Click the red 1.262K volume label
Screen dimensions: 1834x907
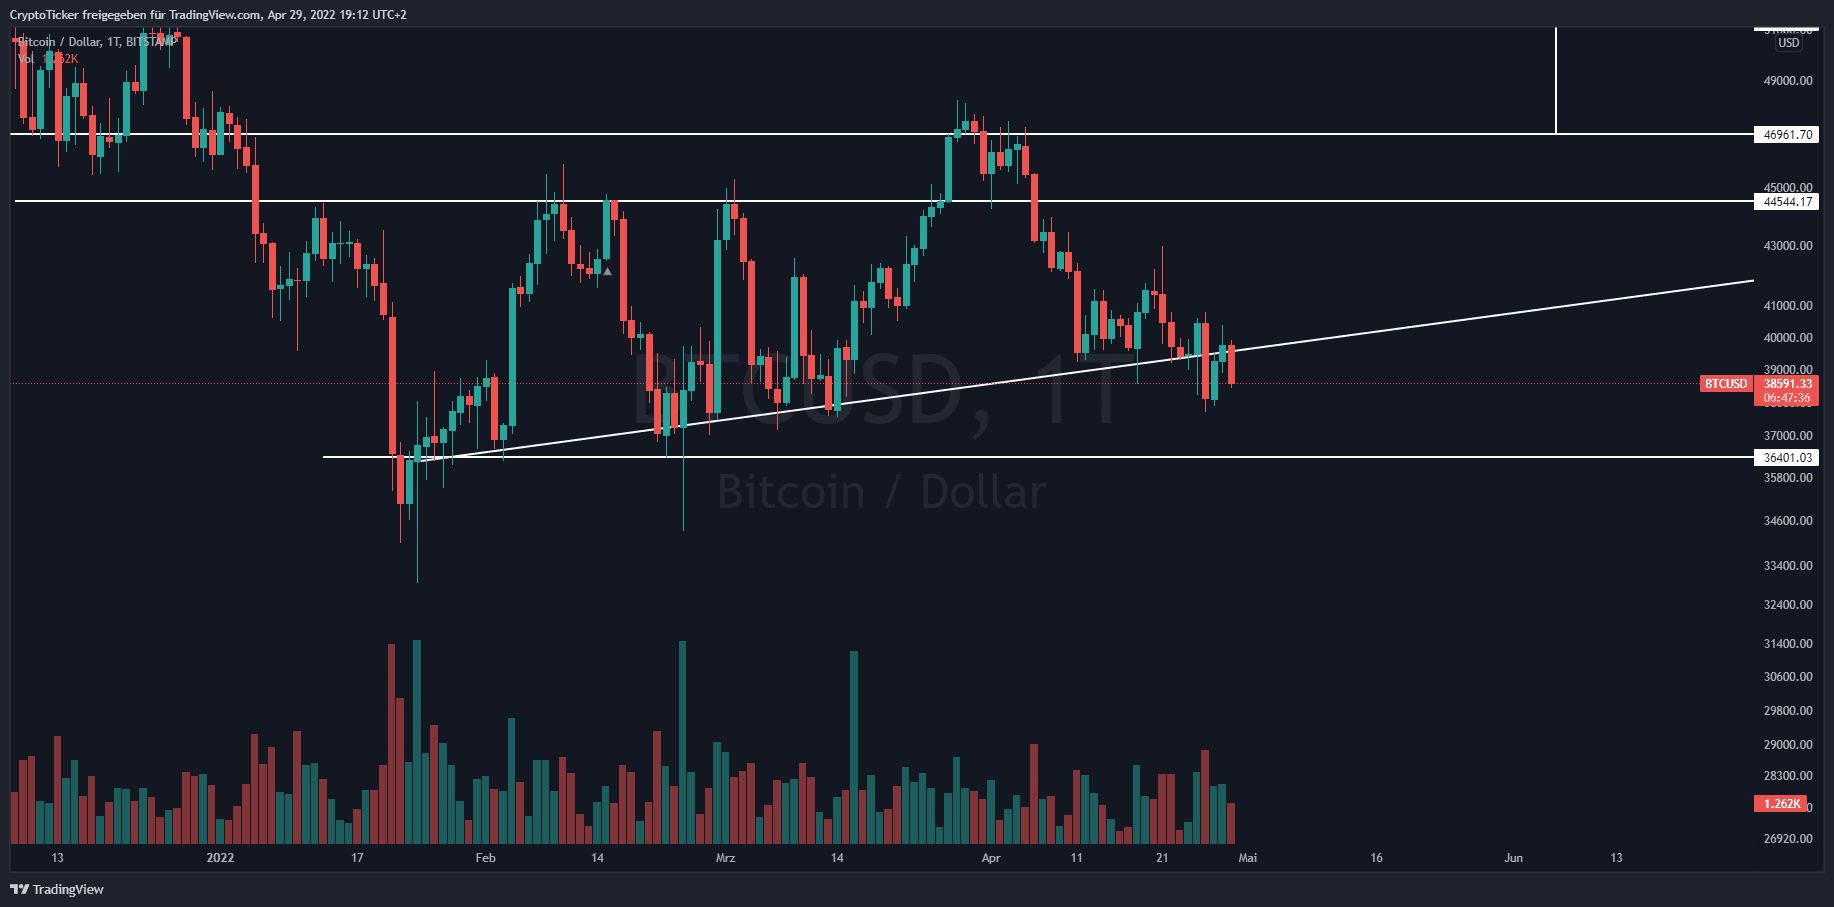(x=1781, y=804)
